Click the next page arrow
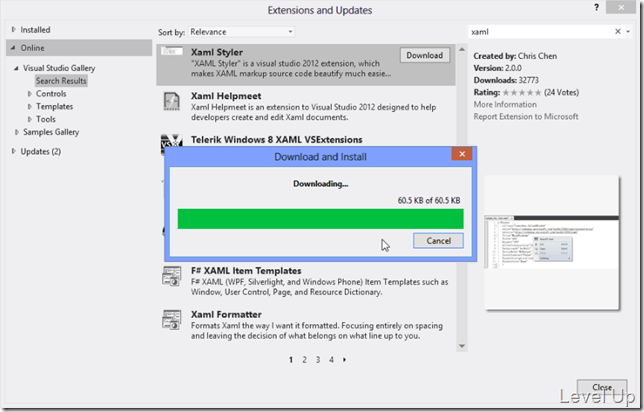This screenshot has height=412, width=644. pyautogui.click(x=345, y=360)
